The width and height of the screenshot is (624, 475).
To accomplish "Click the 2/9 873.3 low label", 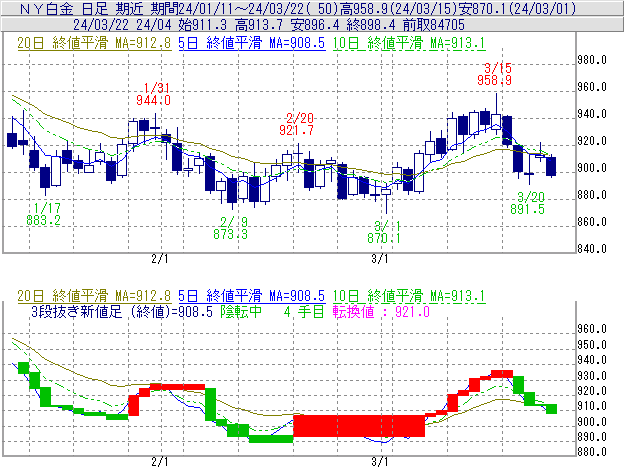I will (230, 228).
